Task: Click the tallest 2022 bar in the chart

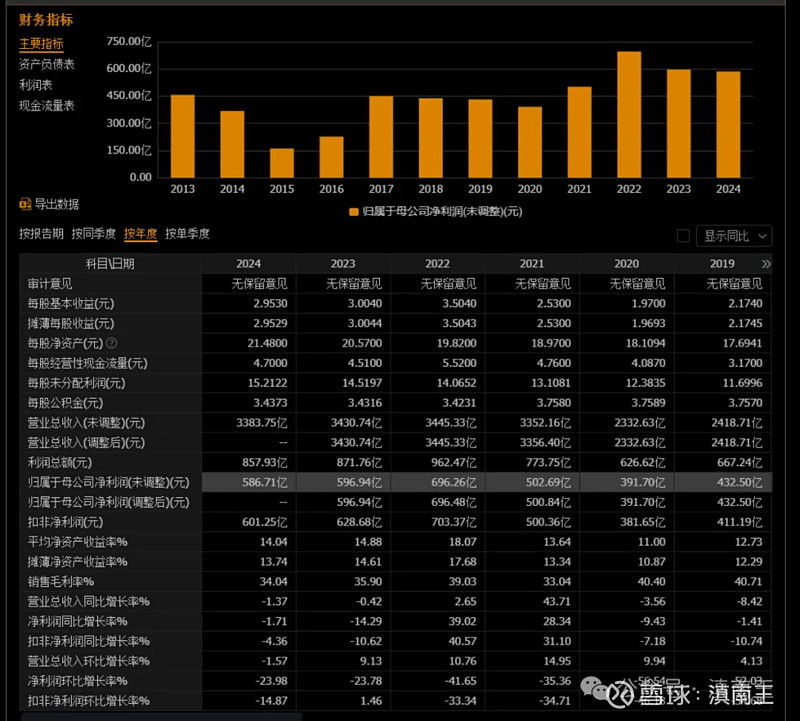Action: coord(629,113)
